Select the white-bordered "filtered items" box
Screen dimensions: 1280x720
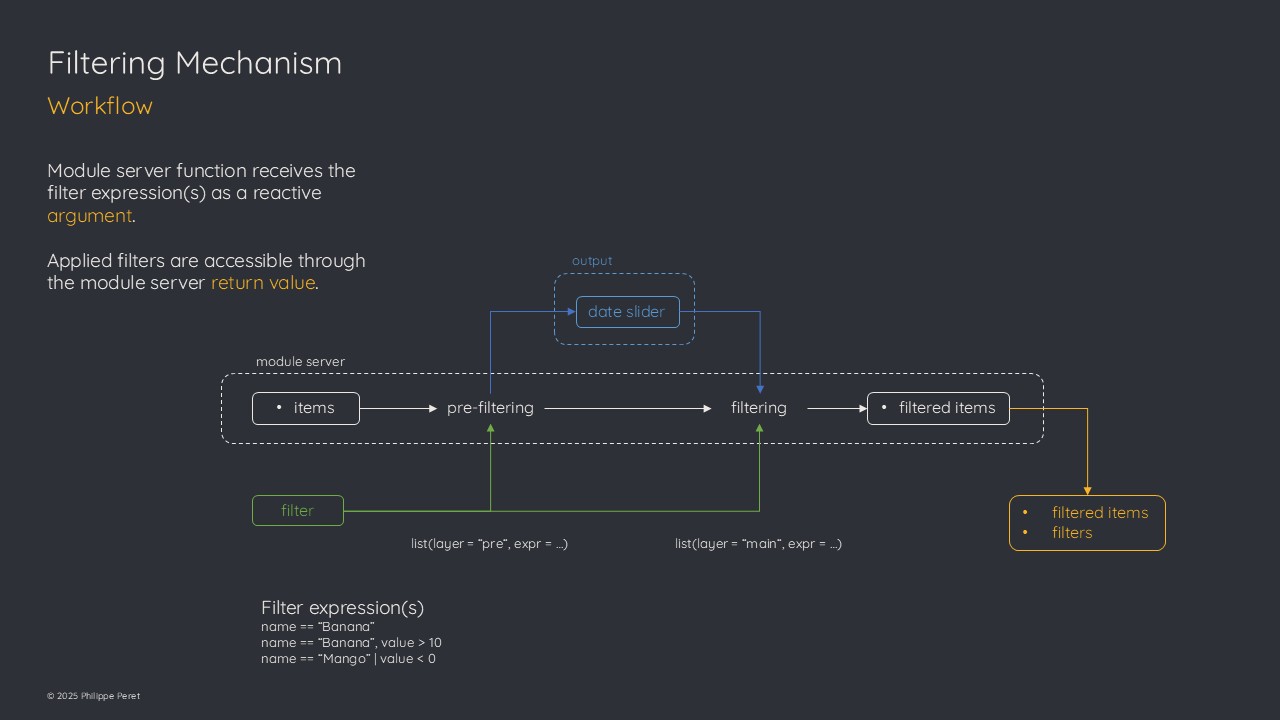(938, 408)
